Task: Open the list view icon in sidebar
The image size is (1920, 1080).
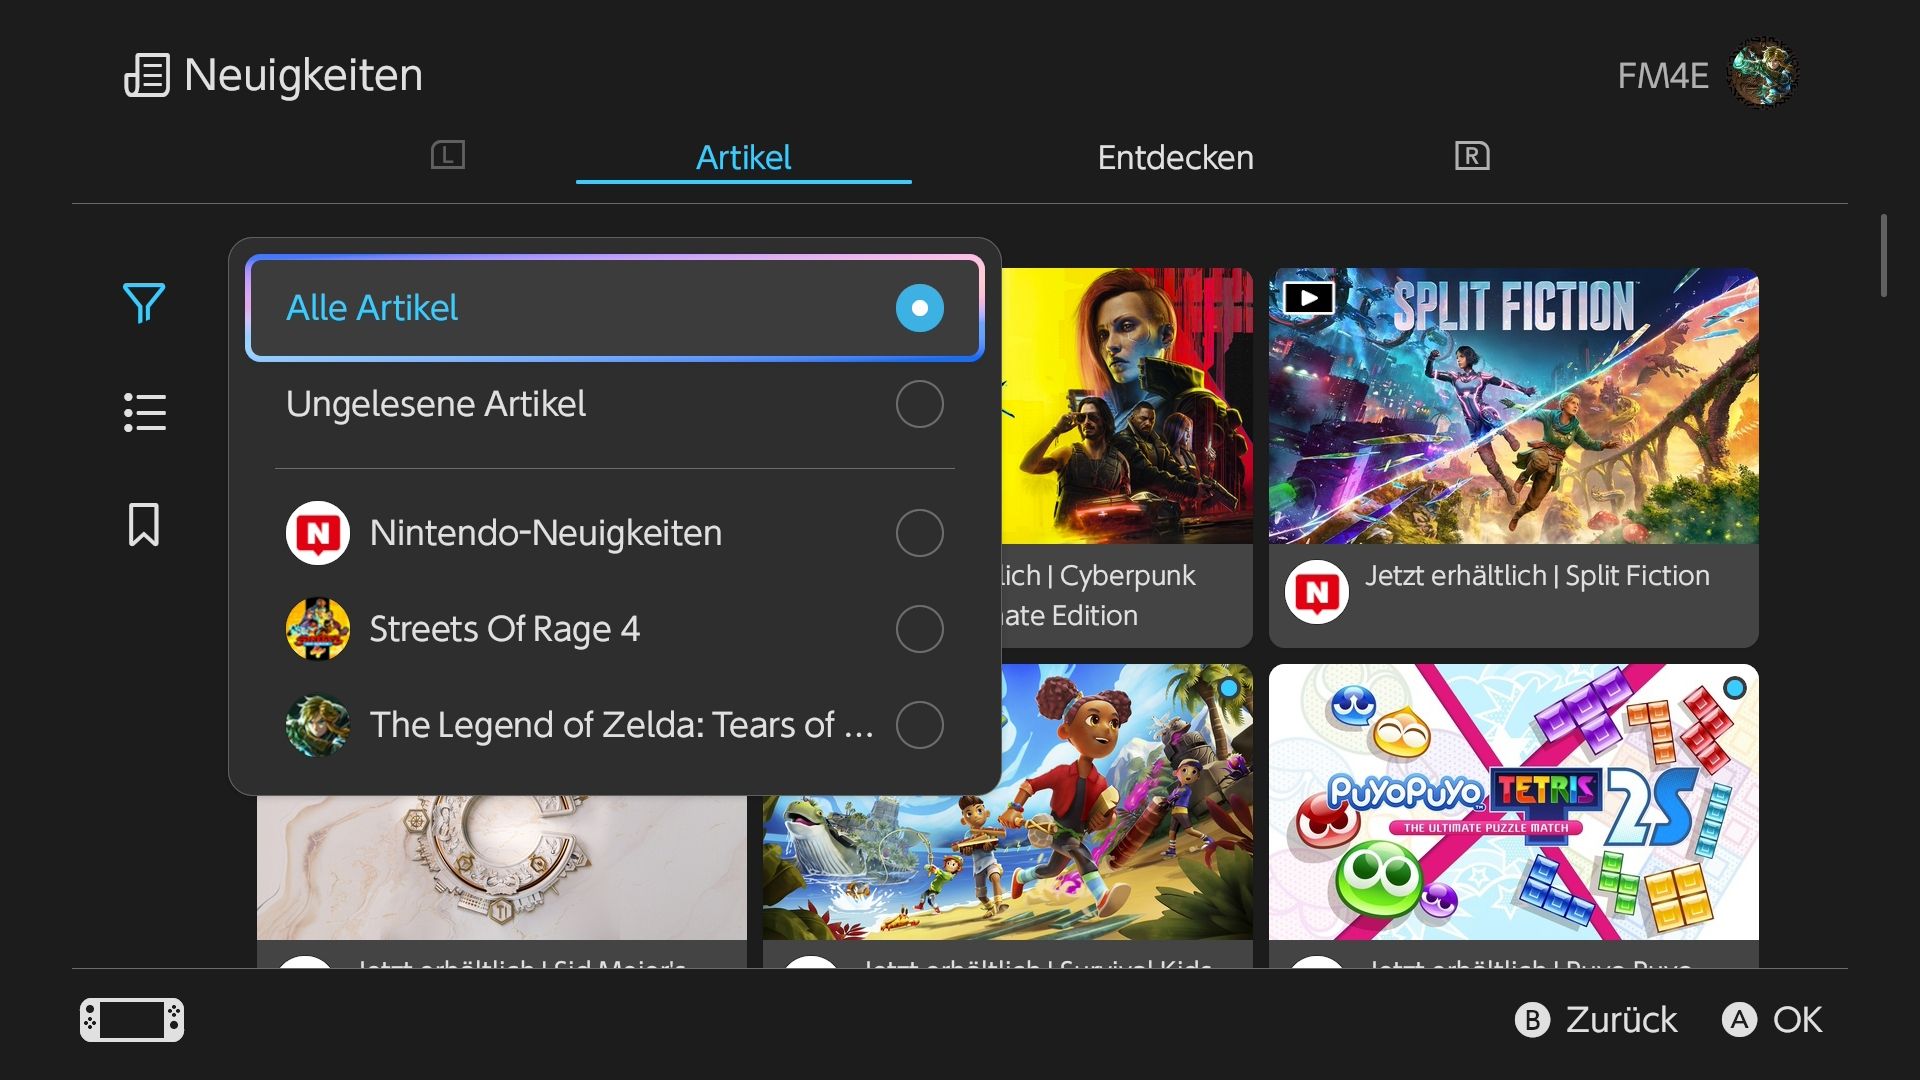Action: tap(145, 412)
